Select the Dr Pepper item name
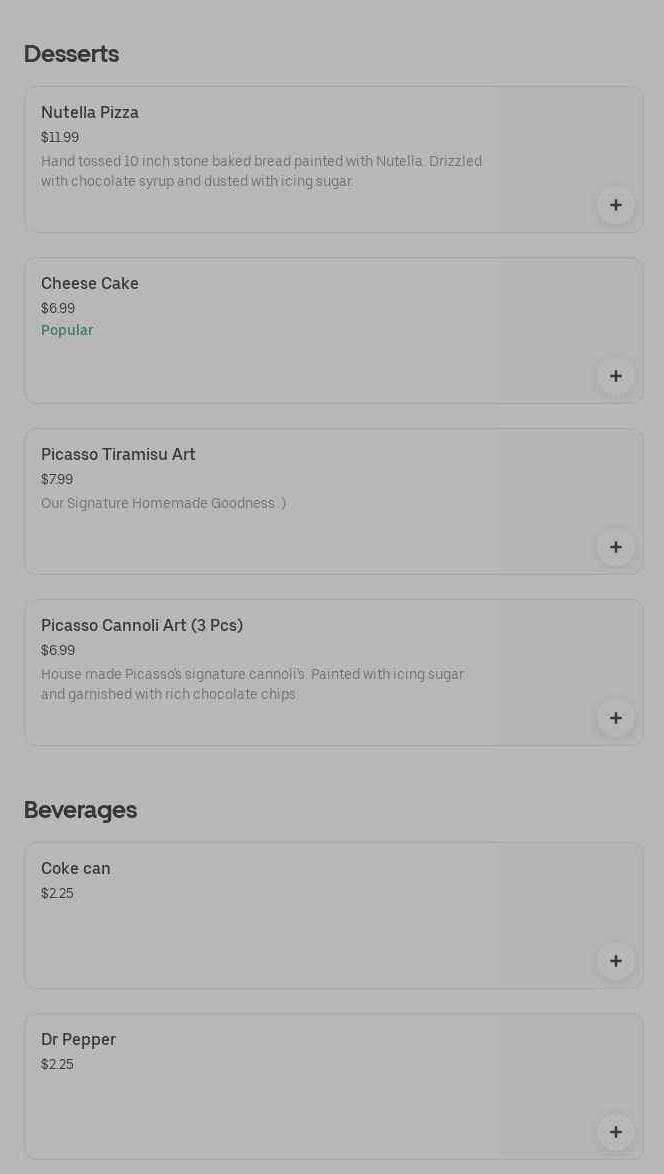Screen dimensions: 664x1174 (x=78, y=1040)
